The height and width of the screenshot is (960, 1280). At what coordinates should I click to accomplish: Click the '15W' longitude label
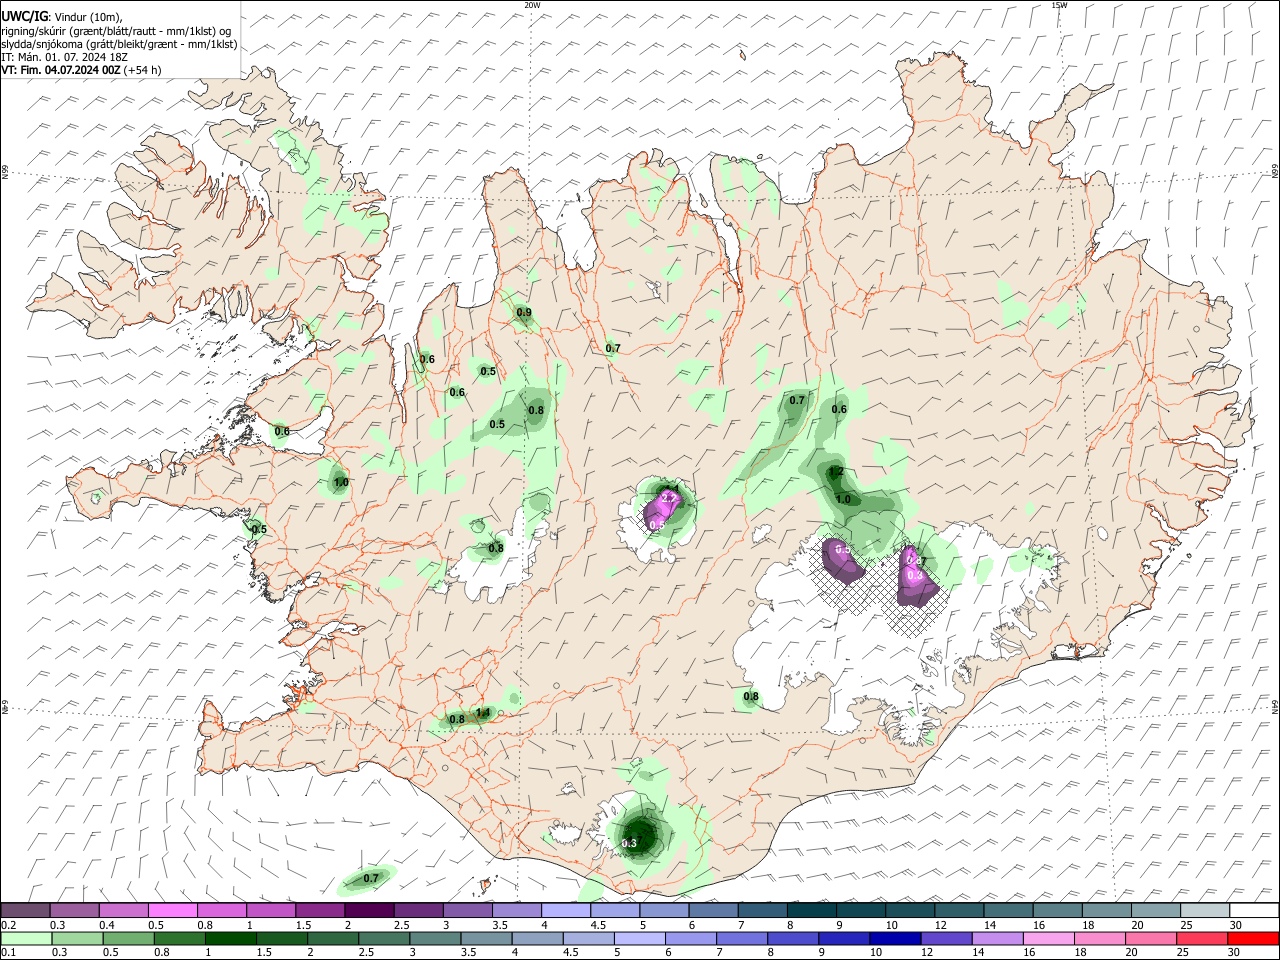[1059, 5]
